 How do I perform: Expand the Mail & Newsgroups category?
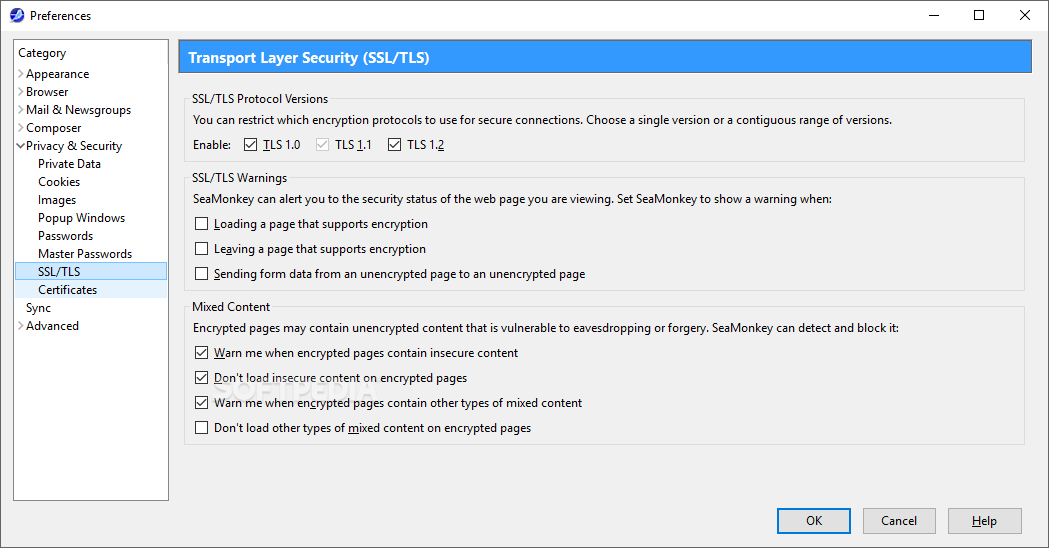point(21,110)
